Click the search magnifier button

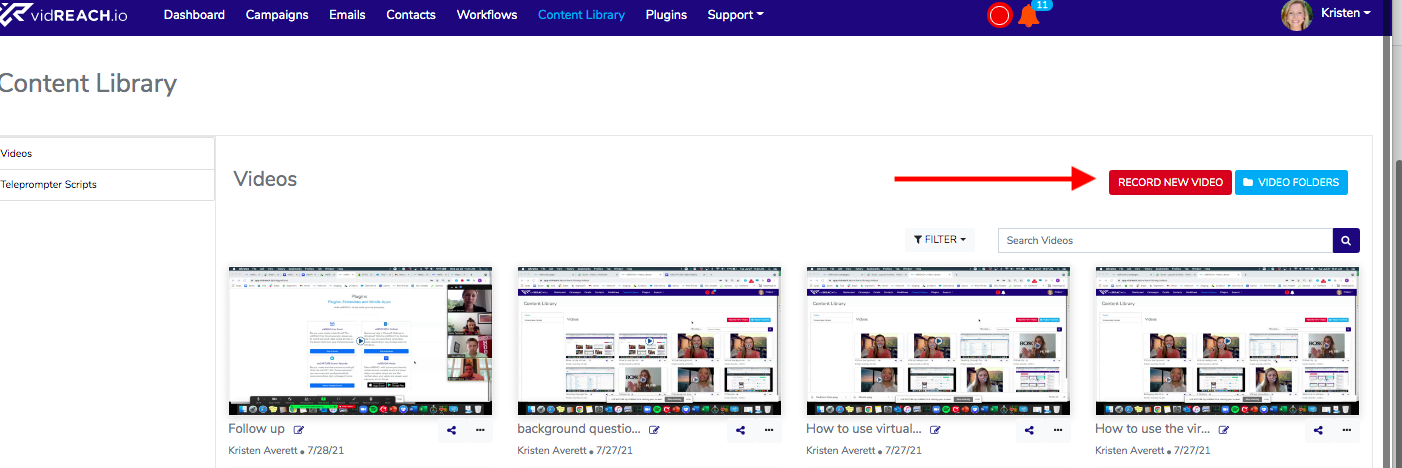click(x=1346, y=240)
